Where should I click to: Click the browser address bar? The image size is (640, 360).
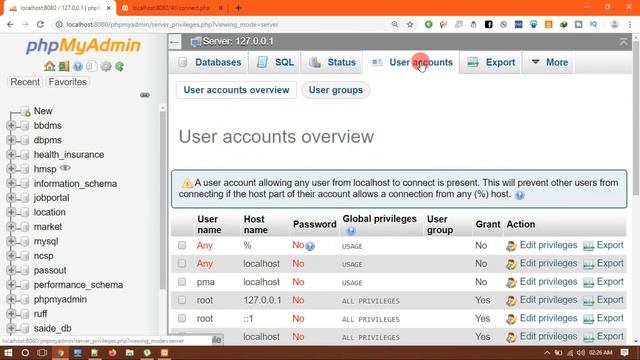tap(224, 24)
